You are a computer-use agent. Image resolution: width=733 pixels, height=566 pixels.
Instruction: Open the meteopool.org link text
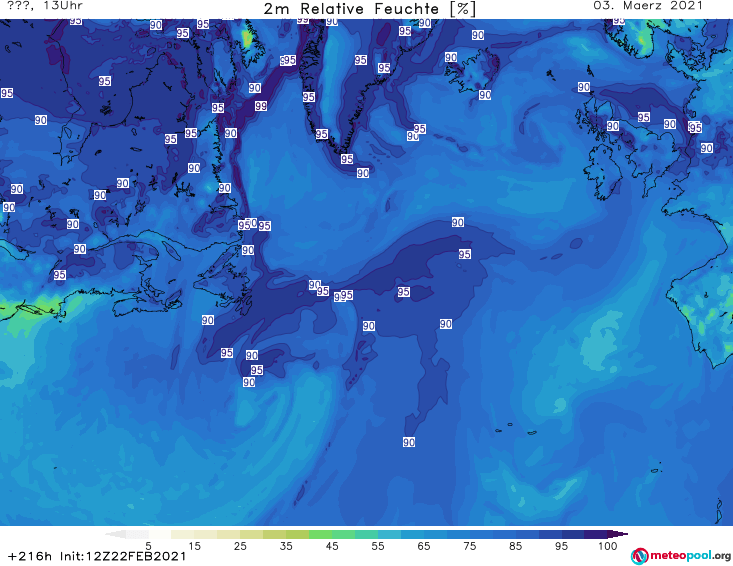690,555
